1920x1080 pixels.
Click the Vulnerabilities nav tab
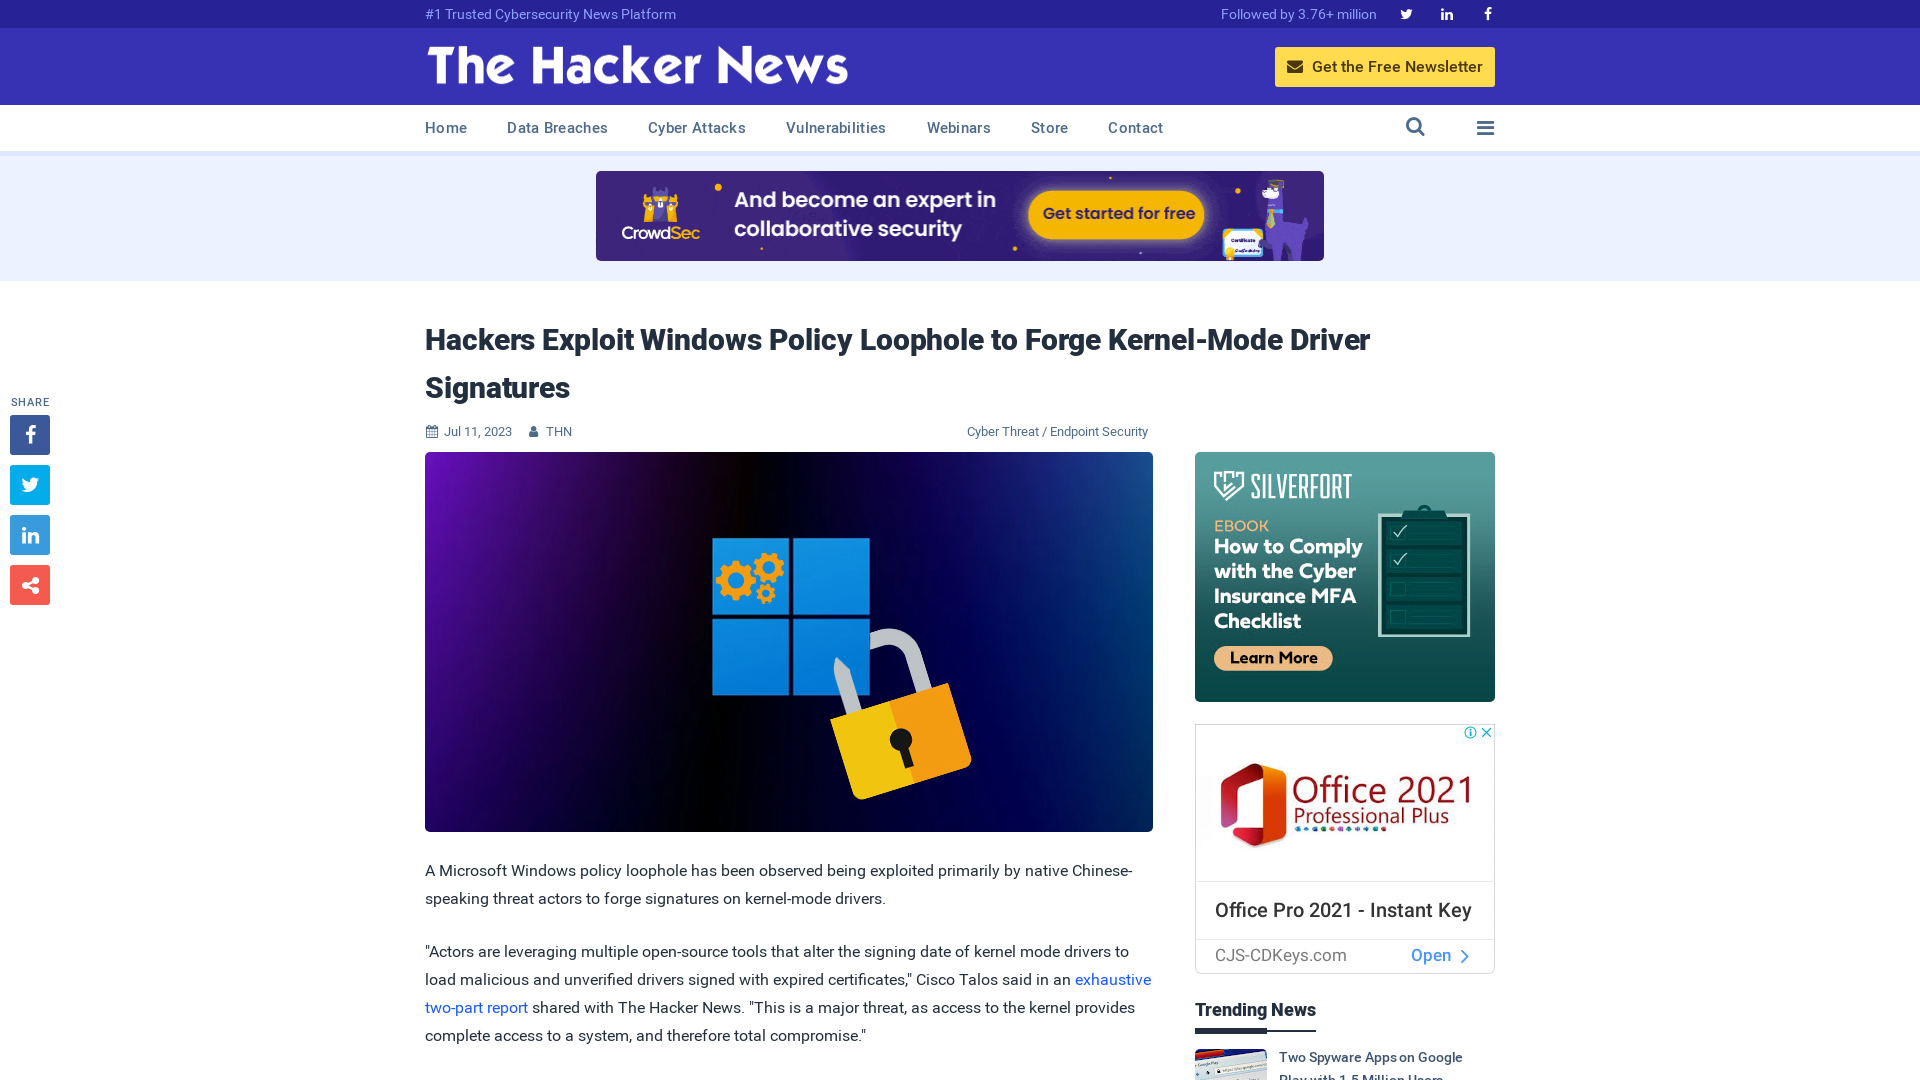click(x=836, y=127)
